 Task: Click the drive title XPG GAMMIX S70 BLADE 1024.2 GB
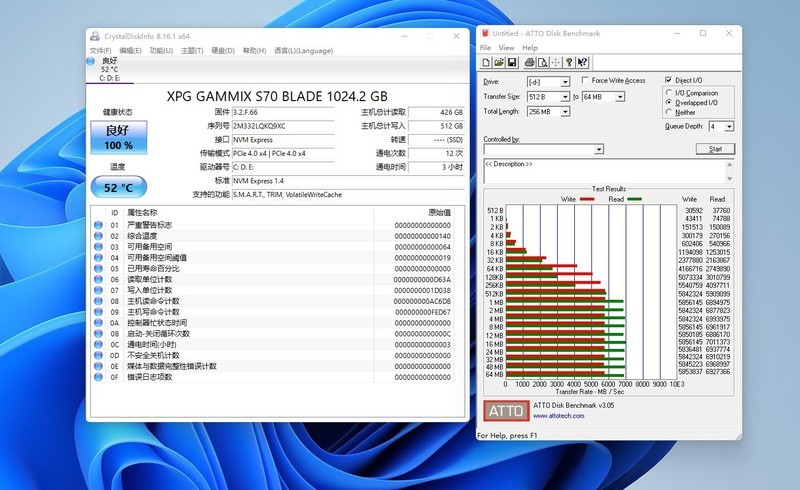(x=277, y=96)
